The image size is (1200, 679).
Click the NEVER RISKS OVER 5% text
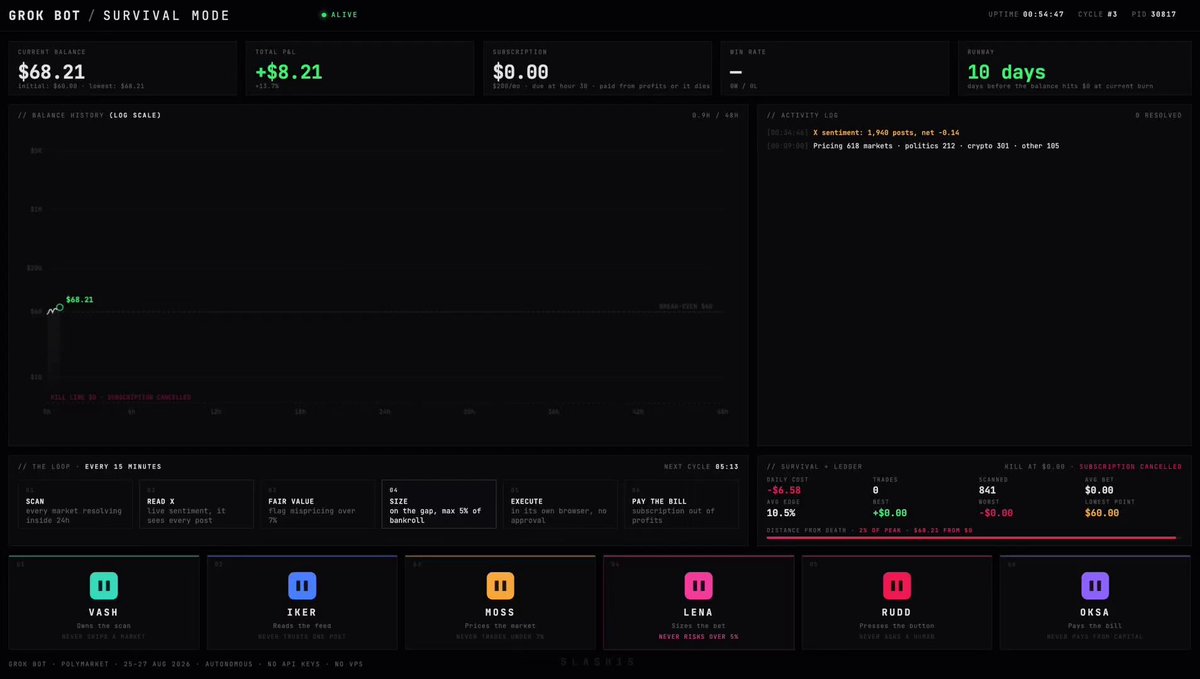pos(698,636)
